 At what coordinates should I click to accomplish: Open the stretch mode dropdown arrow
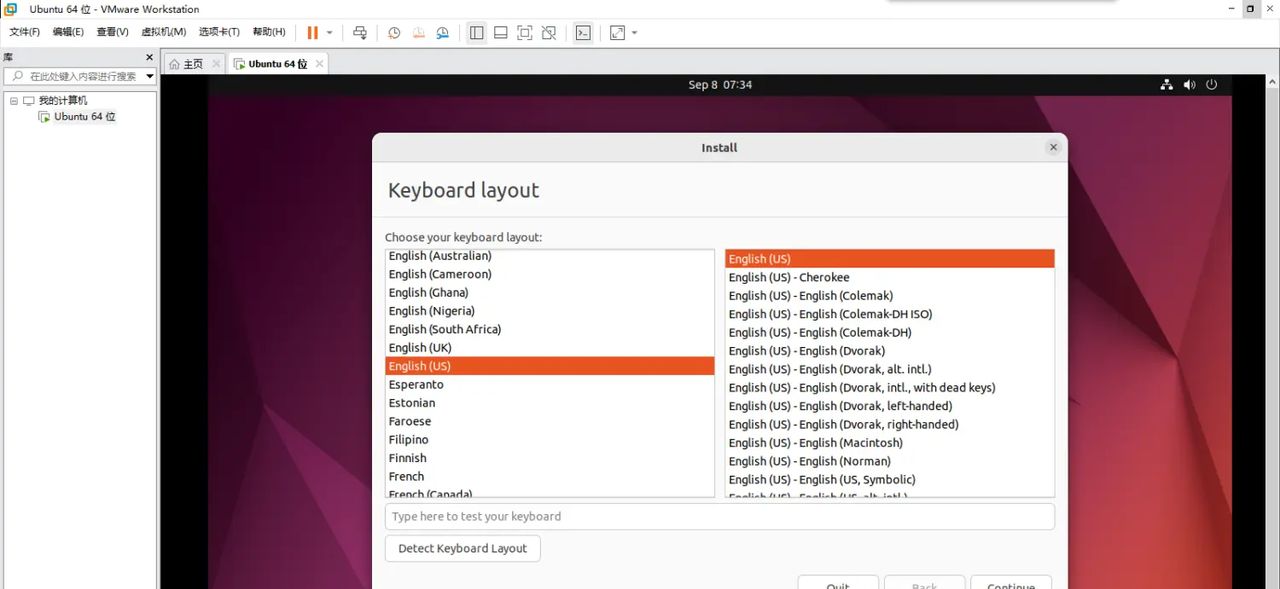click(x=634, y=33)
